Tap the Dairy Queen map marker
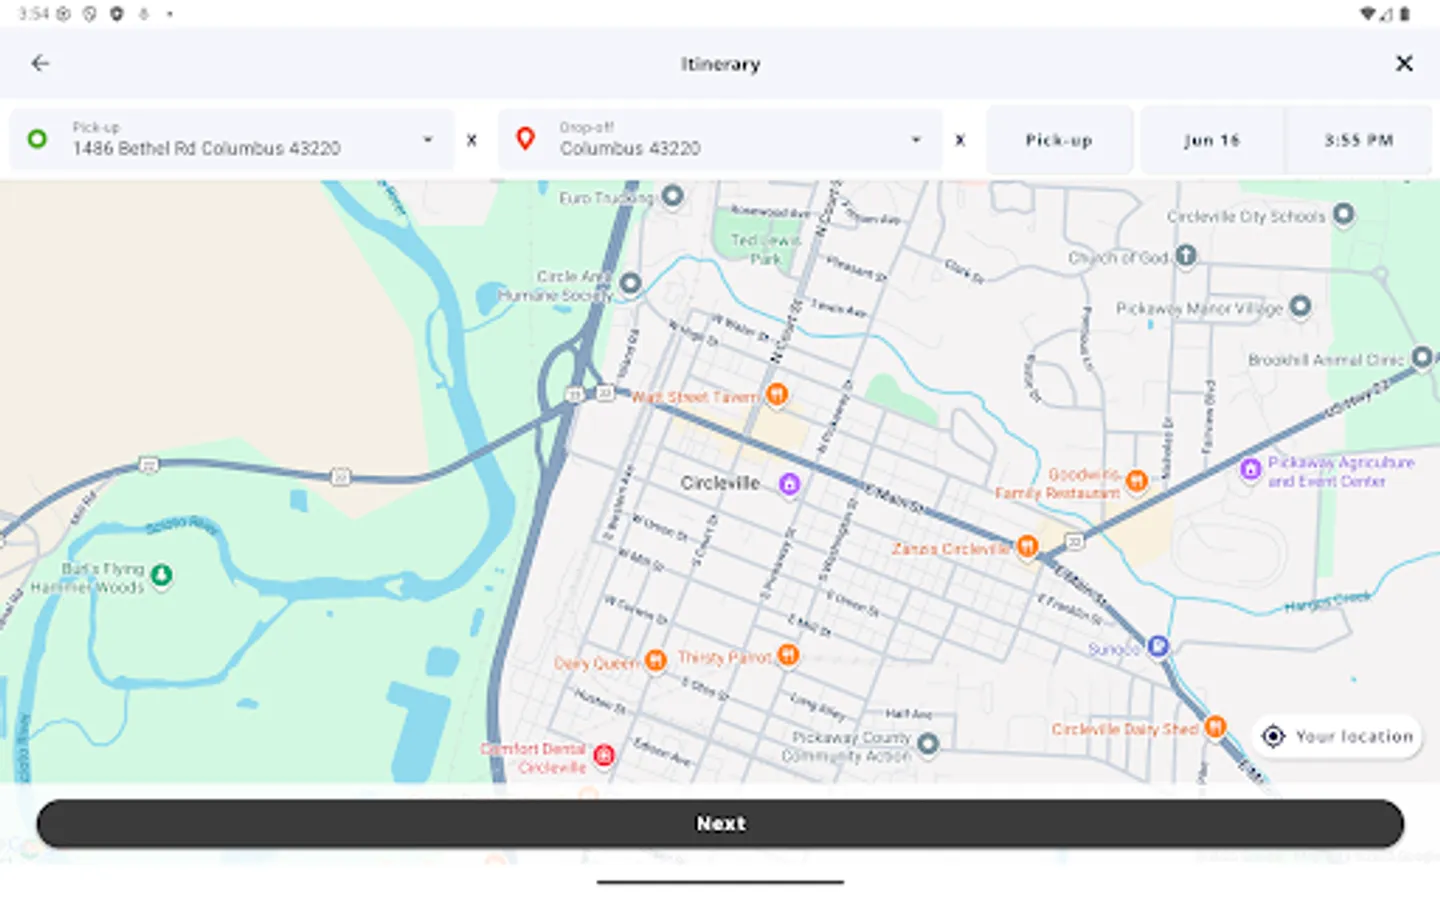Image resolution: width=1440 pixels, height=900 pixels. pyautogui.click(x=655, y=660)
